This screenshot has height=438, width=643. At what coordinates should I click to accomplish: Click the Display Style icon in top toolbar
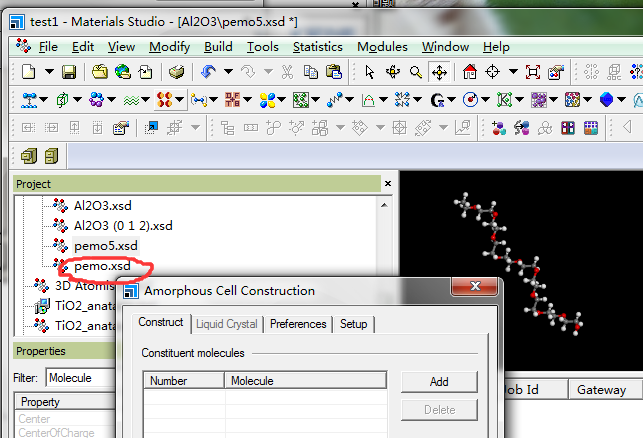point(556,72)
